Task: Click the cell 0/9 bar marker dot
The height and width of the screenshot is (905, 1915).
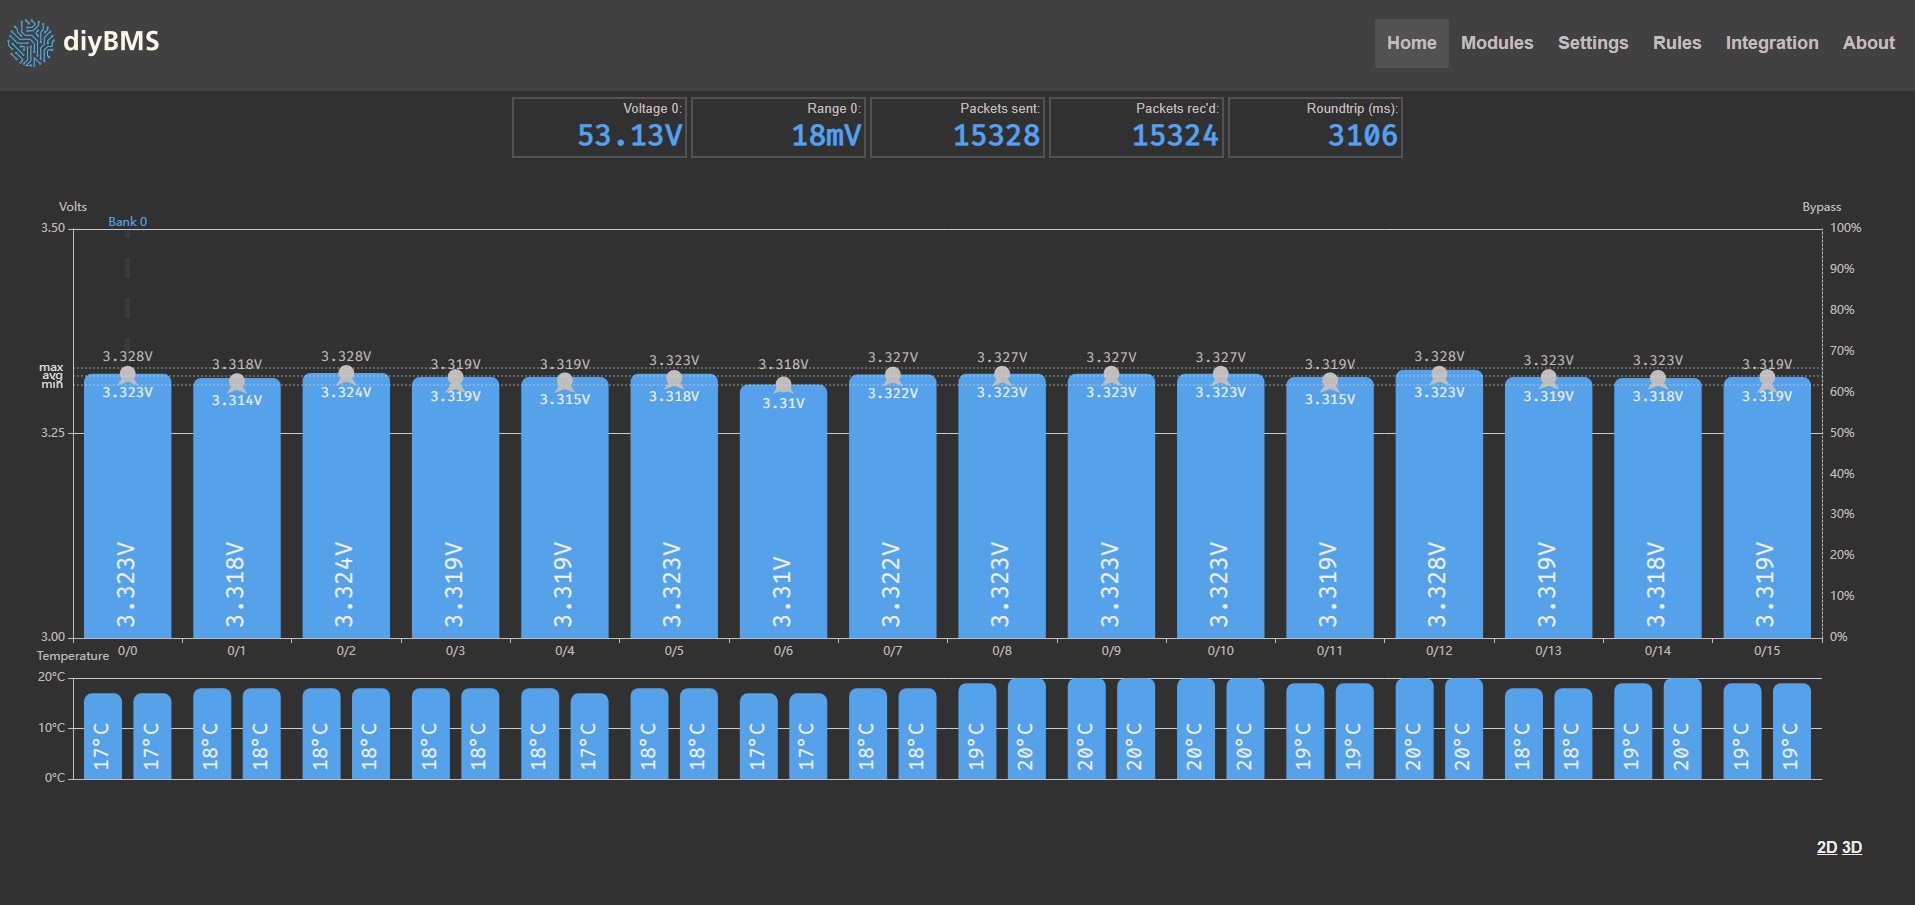Action: (x=1111, y=376)
